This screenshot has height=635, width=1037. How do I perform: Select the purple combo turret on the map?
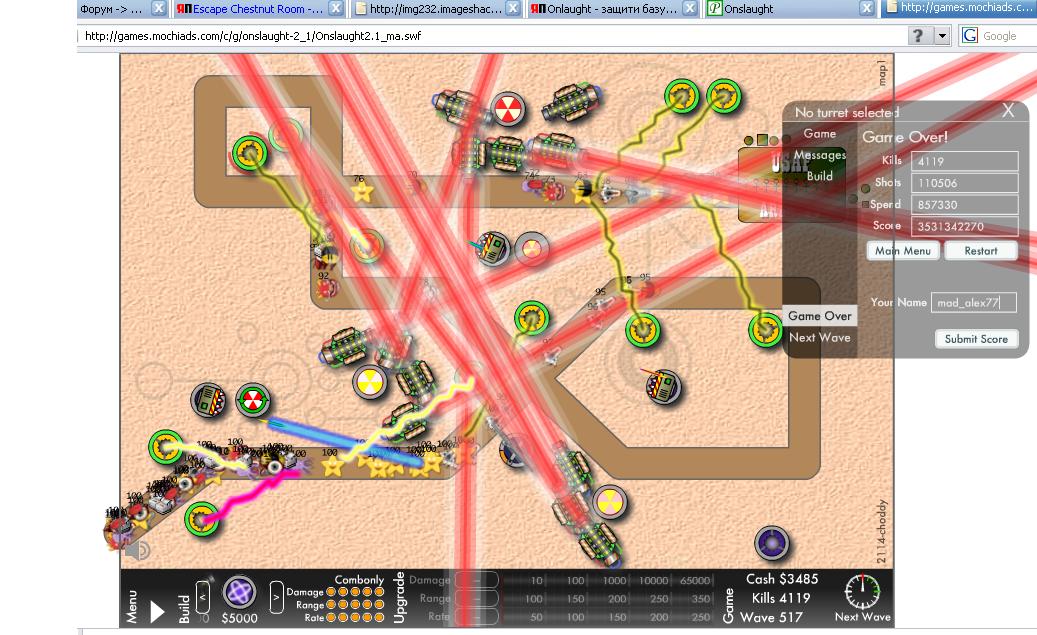click(x=772, y=543)
